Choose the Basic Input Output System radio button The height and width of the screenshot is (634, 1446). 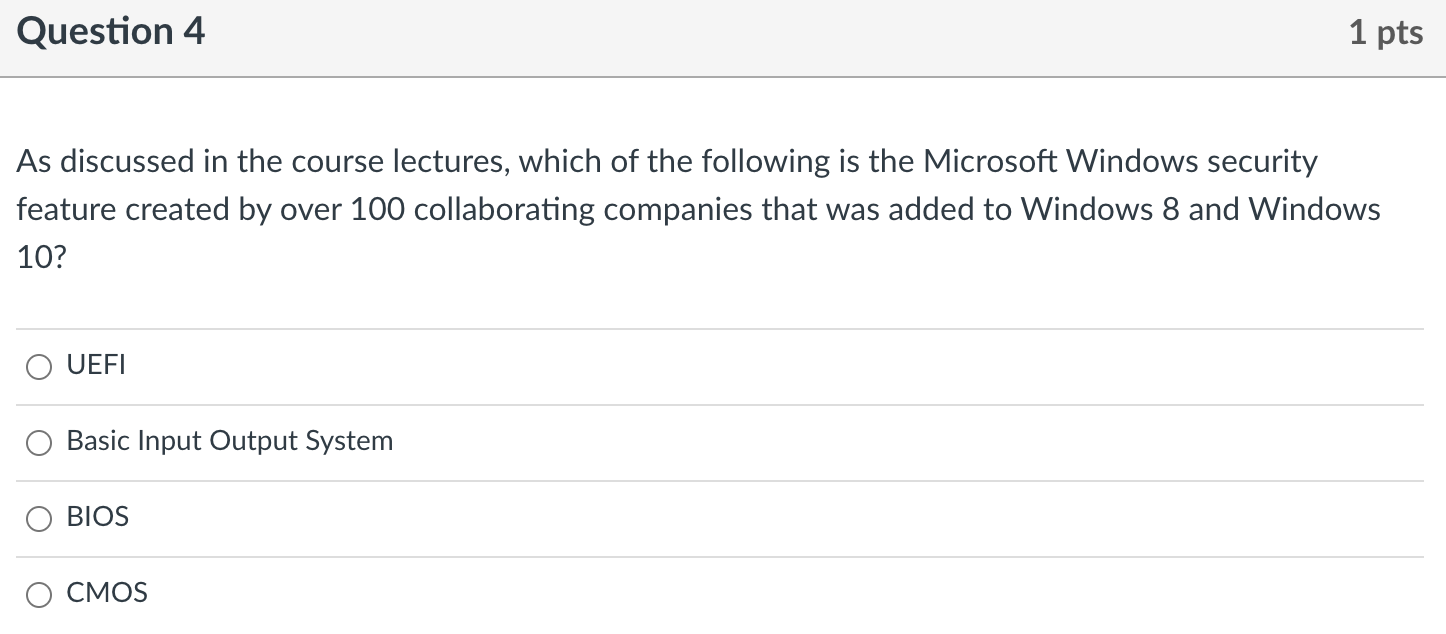click(39, 443)
